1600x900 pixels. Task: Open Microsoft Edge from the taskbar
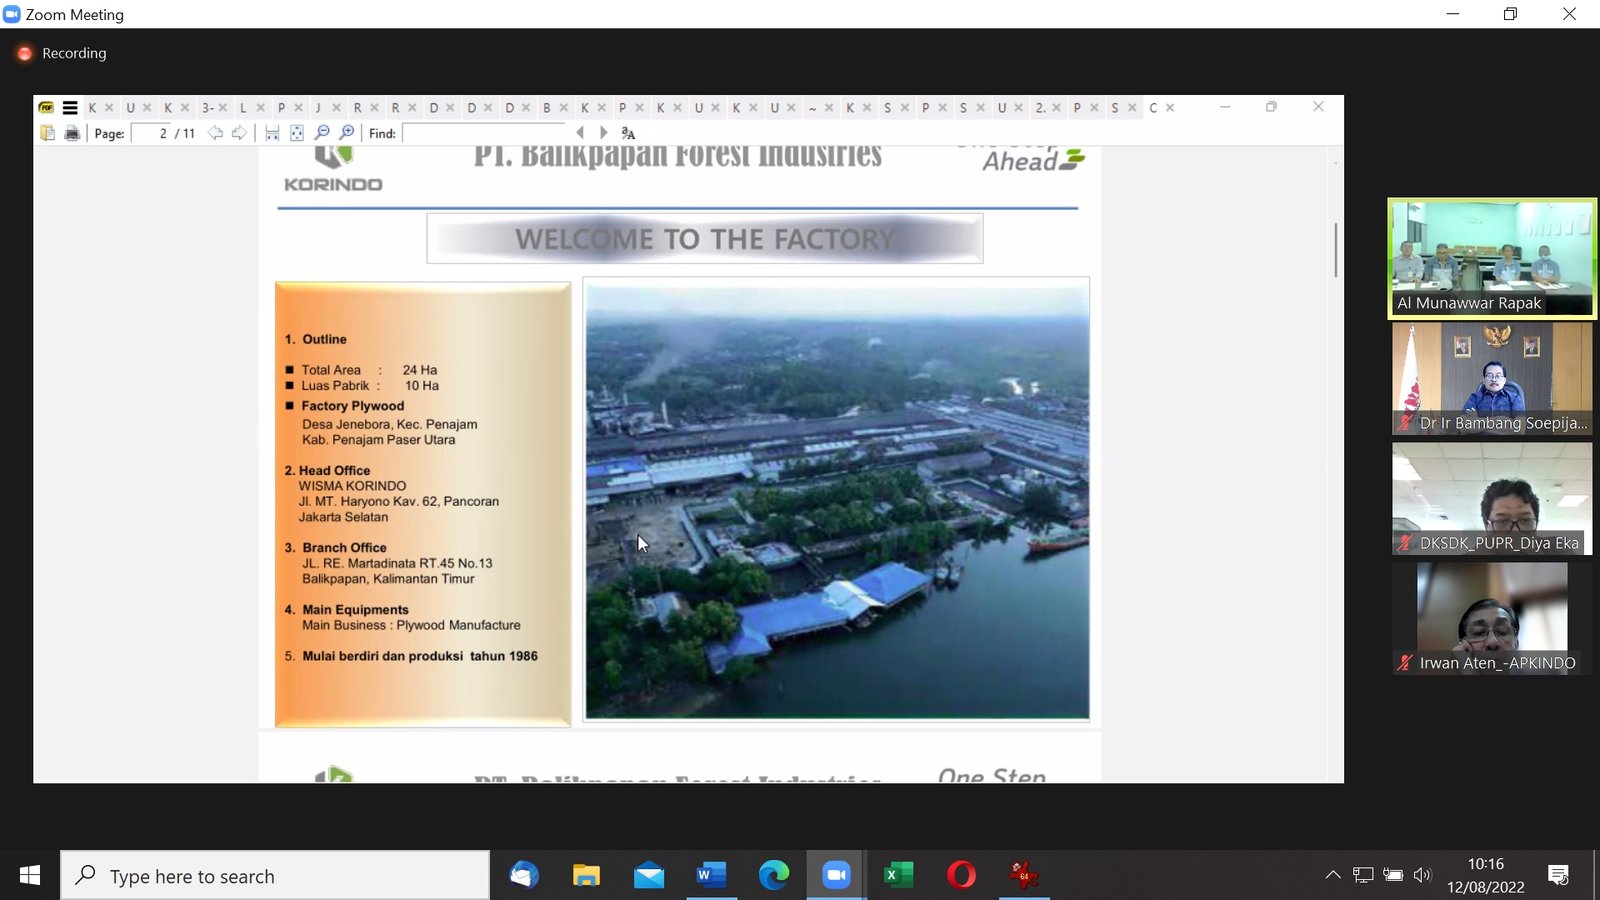[774, 876]
